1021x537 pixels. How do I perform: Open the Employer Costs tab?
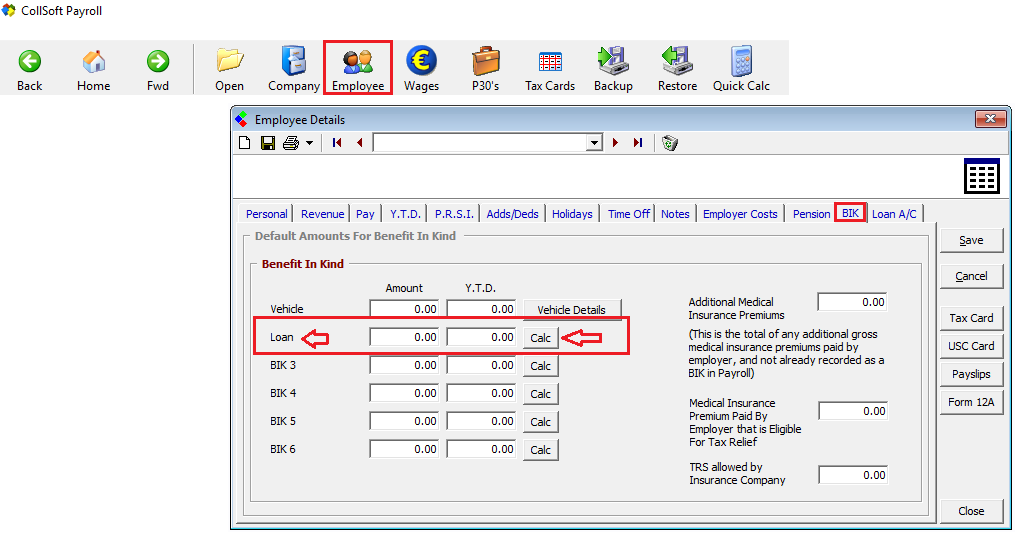740,213
